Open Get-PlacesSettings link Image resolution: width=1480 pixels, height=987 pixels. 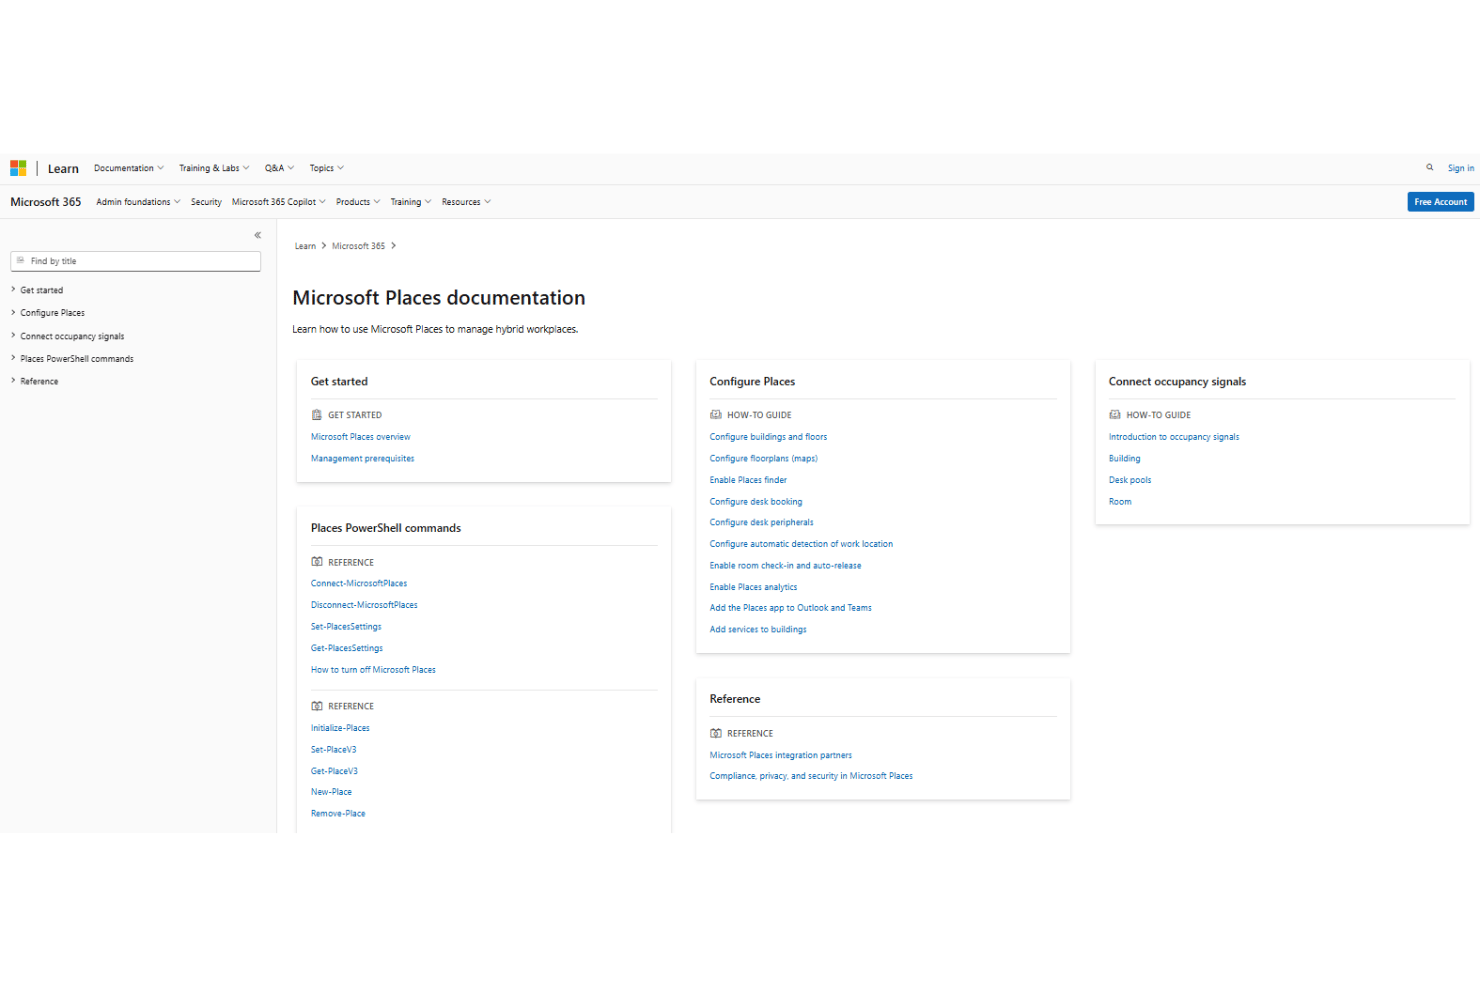coord(347,648)
